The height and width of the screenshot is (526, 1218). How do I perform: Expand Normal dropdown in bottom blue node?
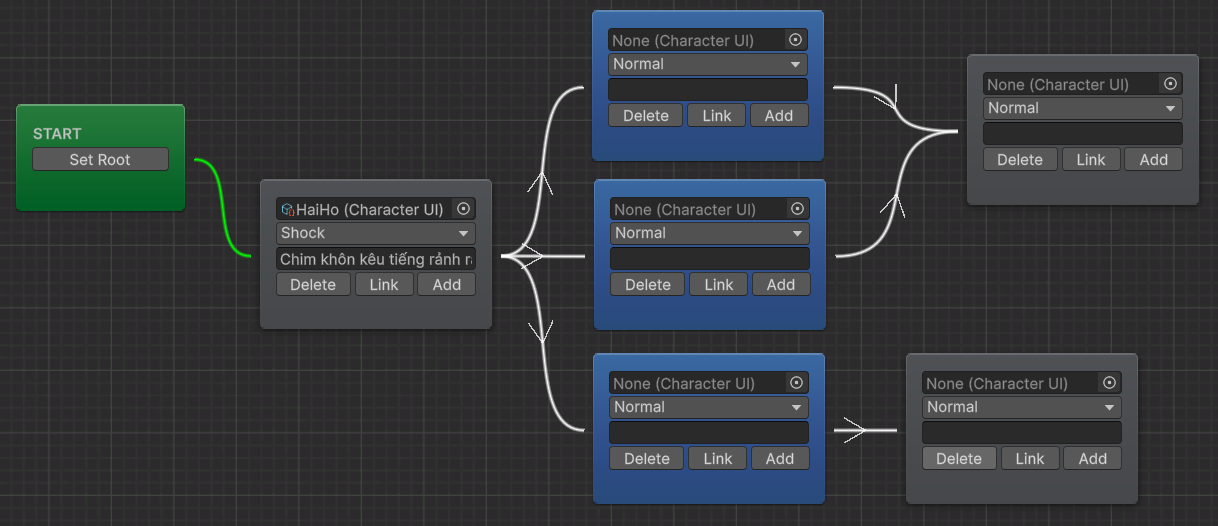coord(709,407)
